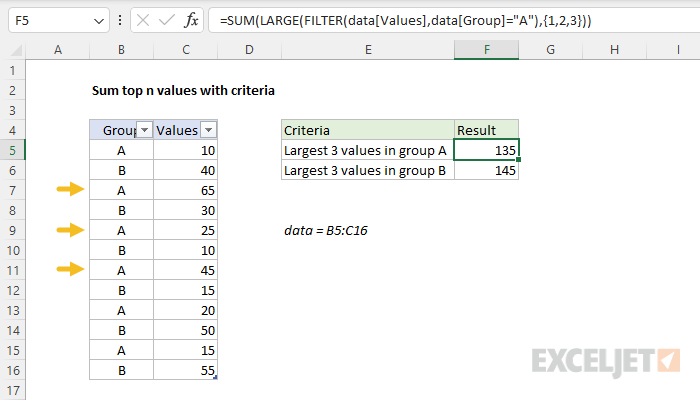Click the 'Criteria' header cell
This screenshot has width=700, height=400.
[368, 130]
